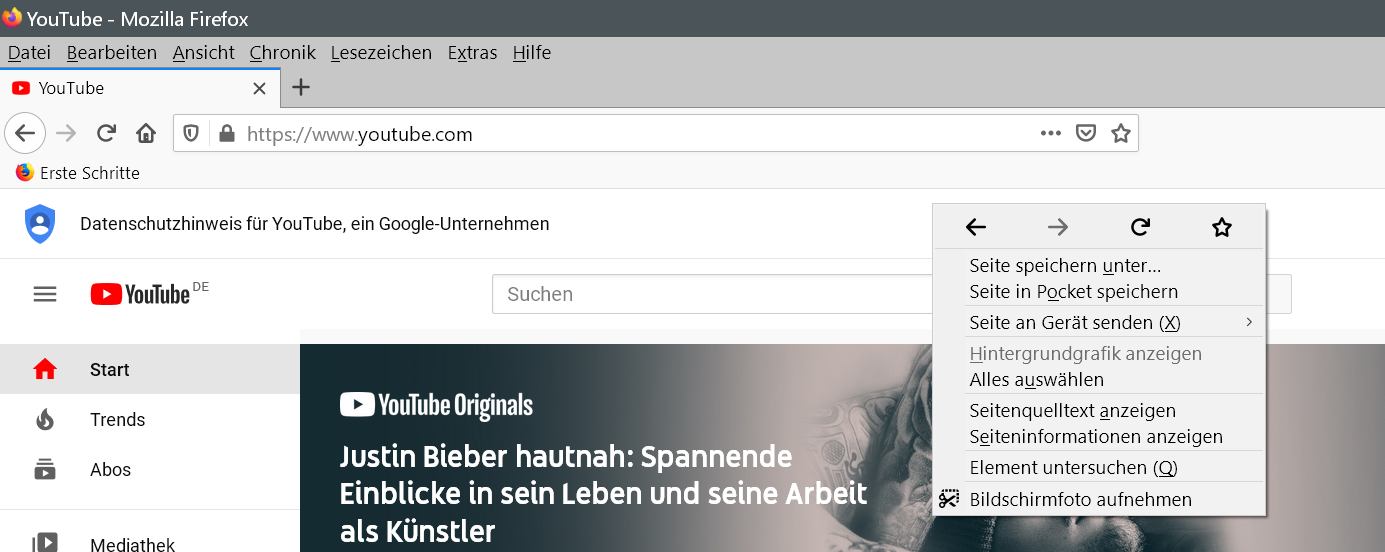Click the greyed forward arrow in navigation toolbar
The height and width of the screenshot is (552, 1385).
[x=66, y=133]
